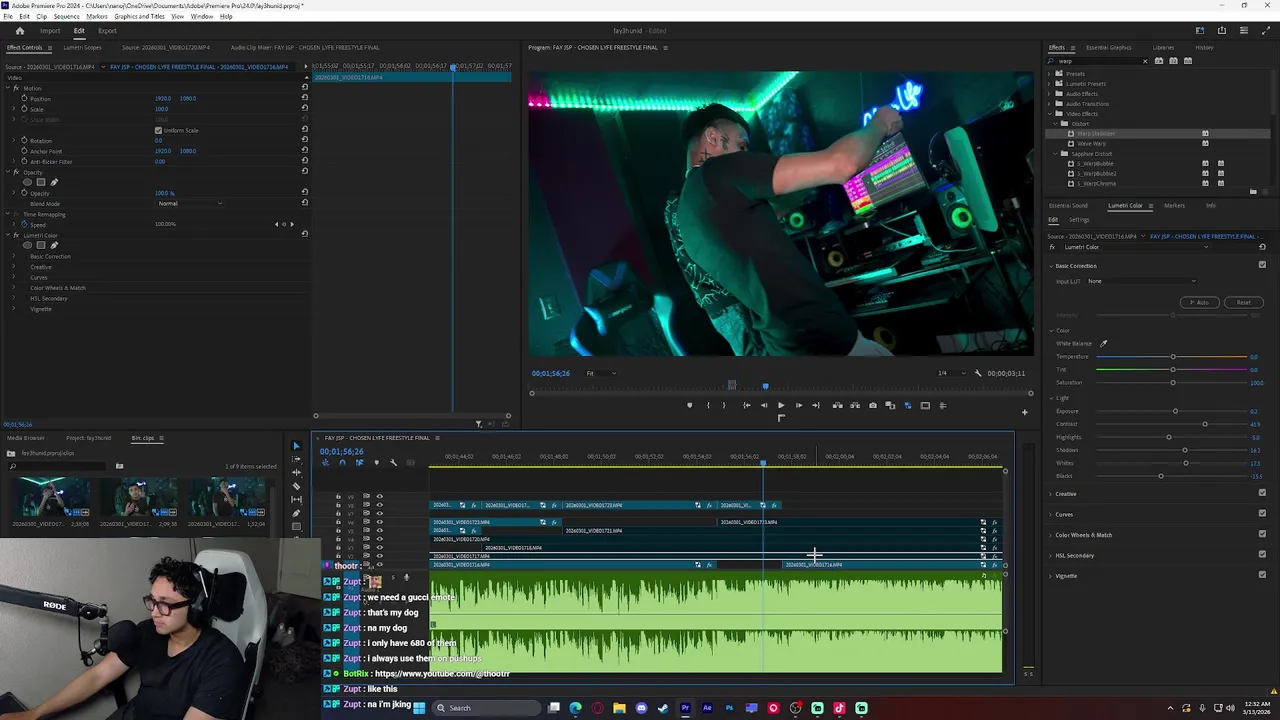Screen dimensions: 1280x720
Task: Pick white balance with the eyedropper
Action: pos(1104,344)
